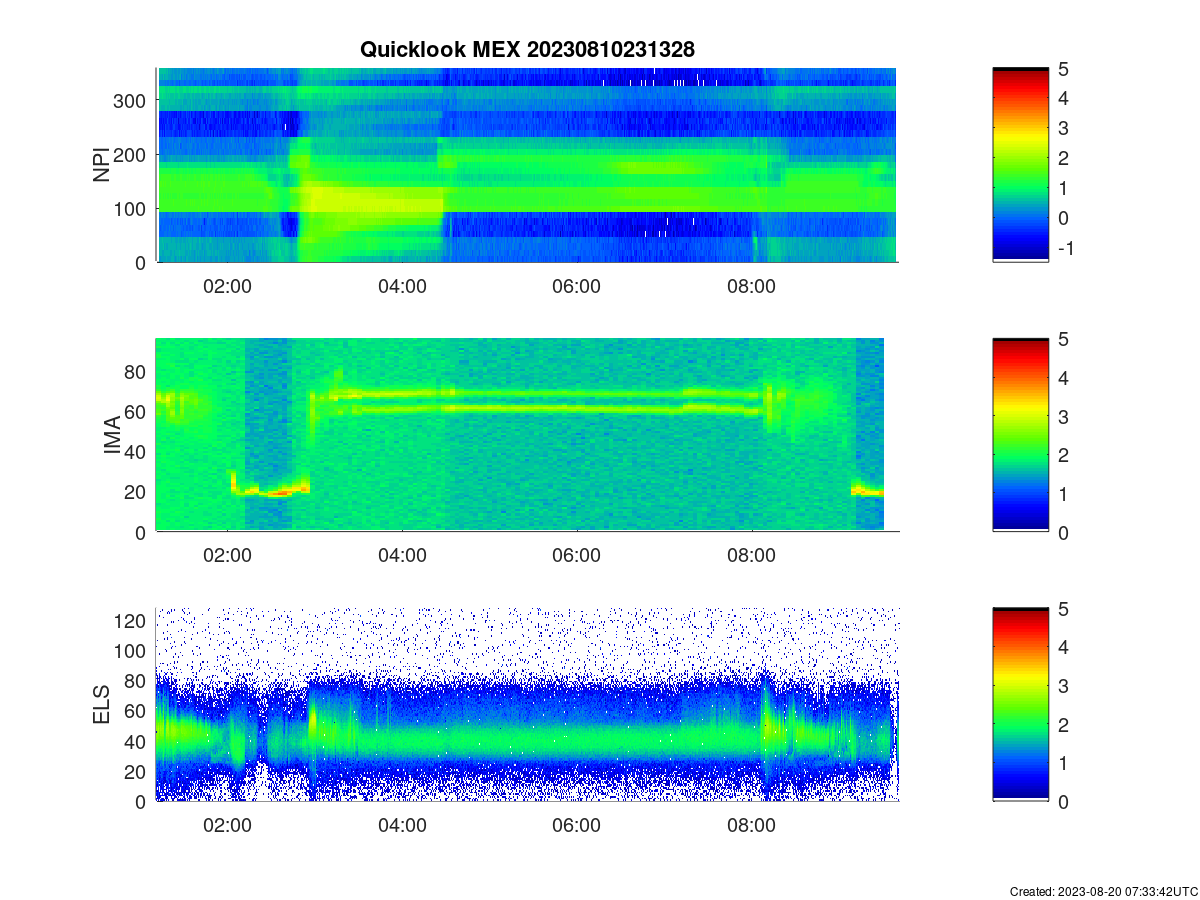Image resolution: width=1200 pixels, height=900 pixels.
Task: Click inside the IMA spectrogram panel
Action: (x=527, y=435)
